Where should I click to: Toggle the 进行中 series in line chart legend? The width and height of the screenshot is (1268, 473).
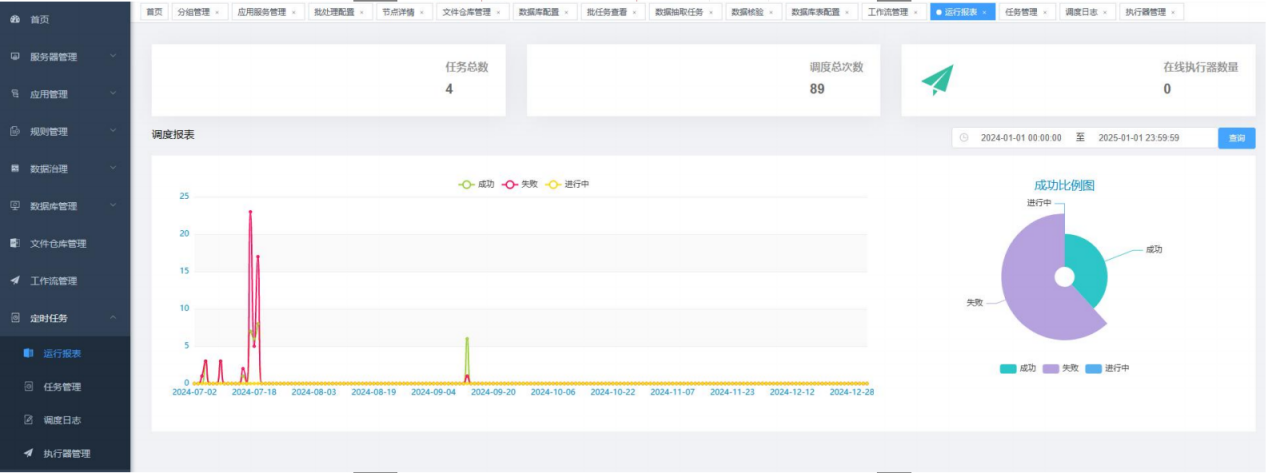click(x=554, y=184)
